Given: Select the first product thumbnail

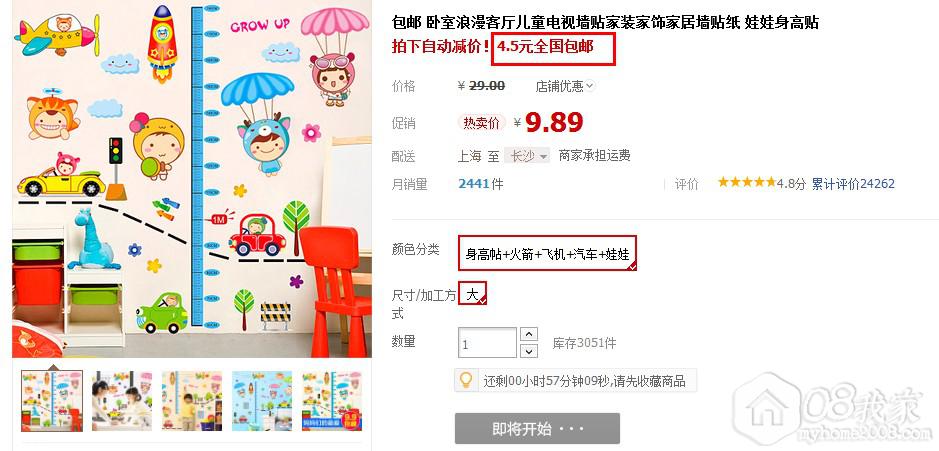Looking at the screenshot, I should 52,401.
